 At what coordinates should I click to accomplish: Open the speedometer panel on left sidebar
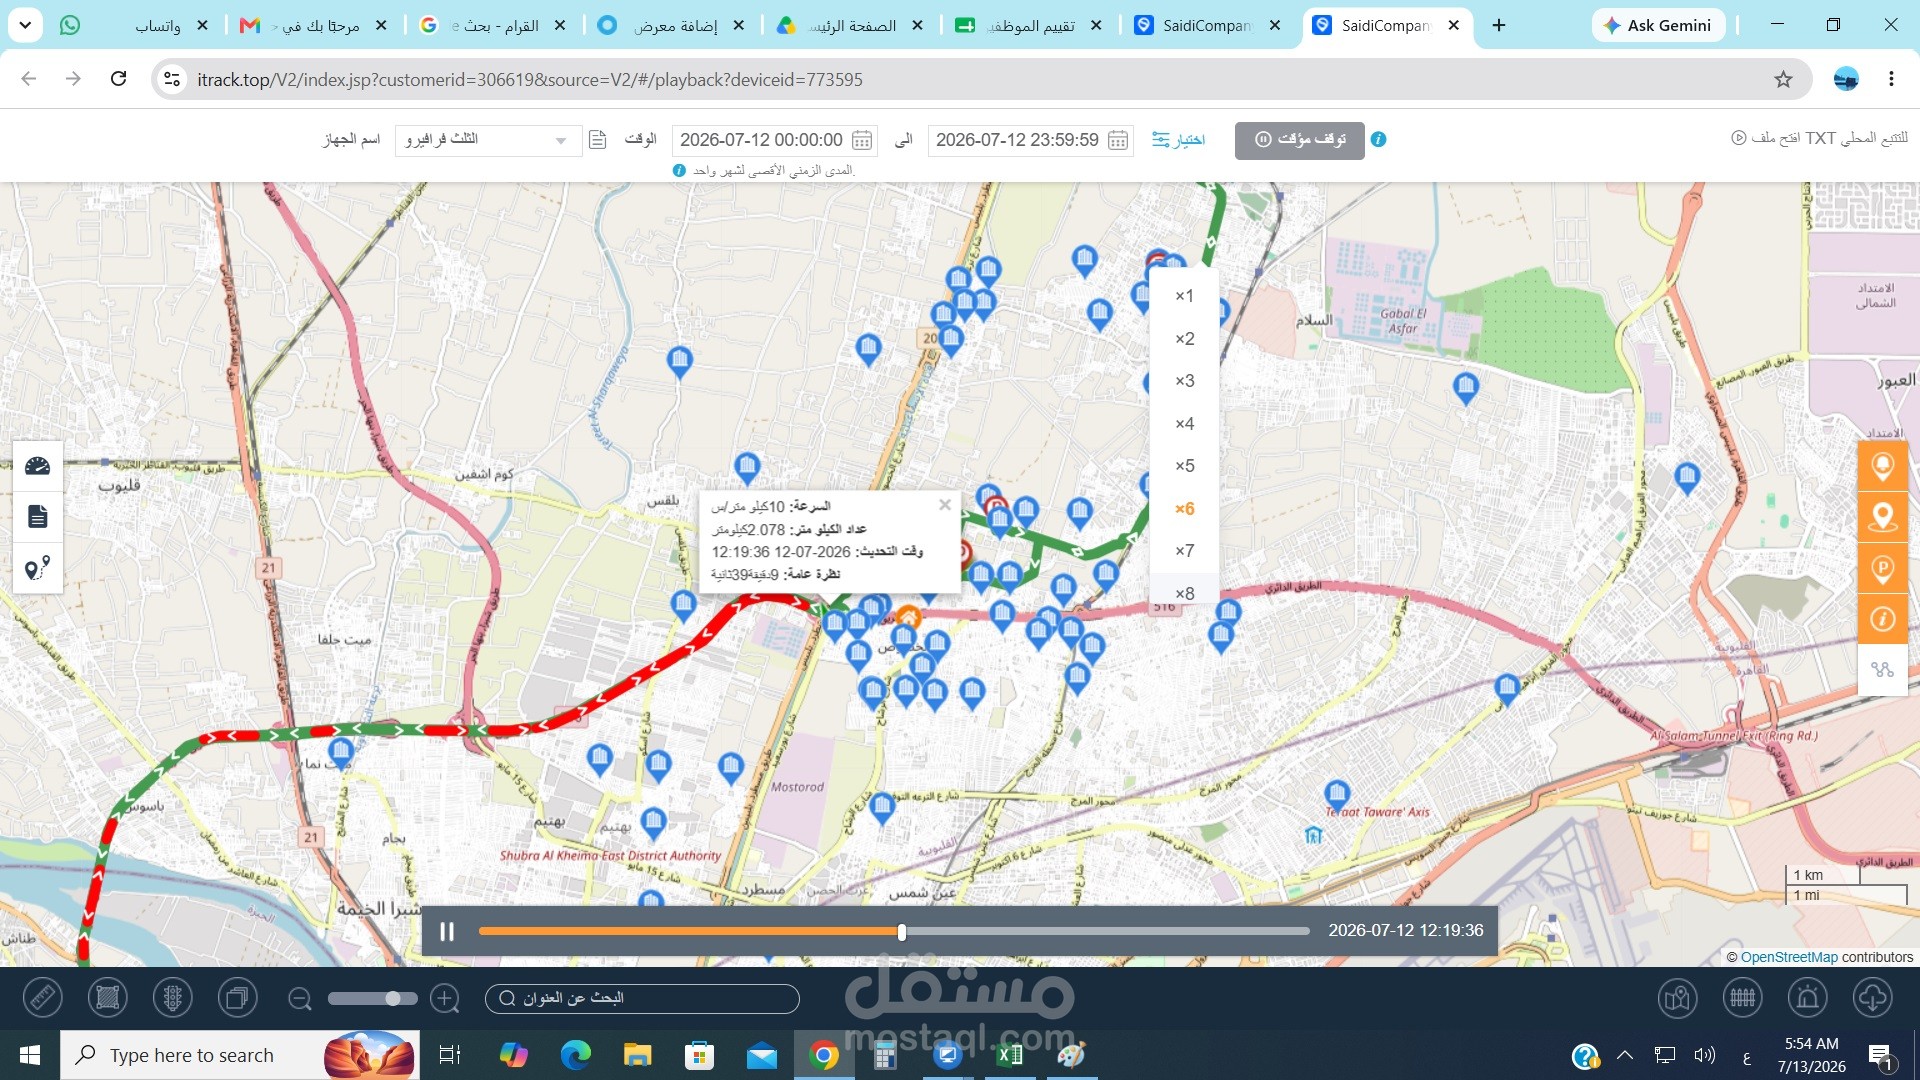pyautogui.click(x=37, y=466)
